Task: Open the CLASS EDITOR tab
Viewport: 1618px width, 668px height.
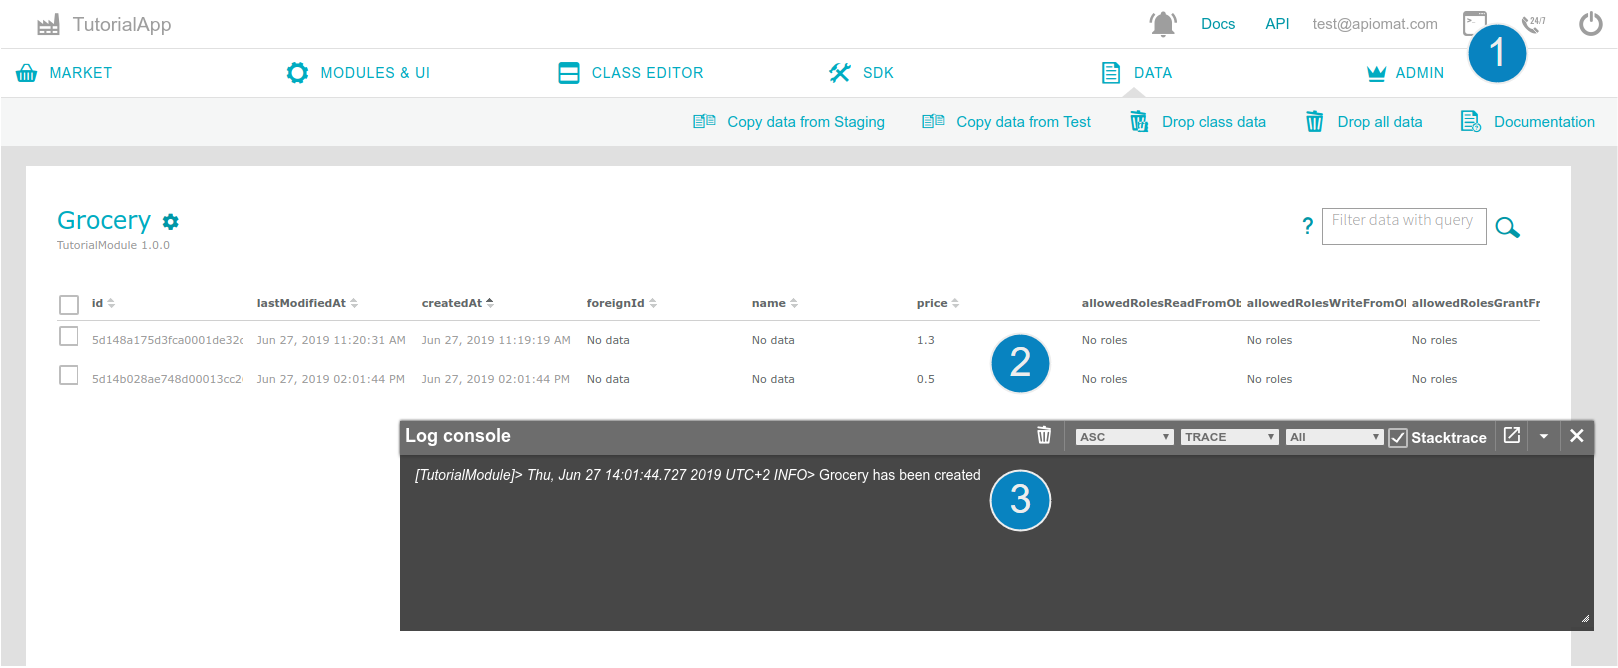Action: [x=648, y=73]
